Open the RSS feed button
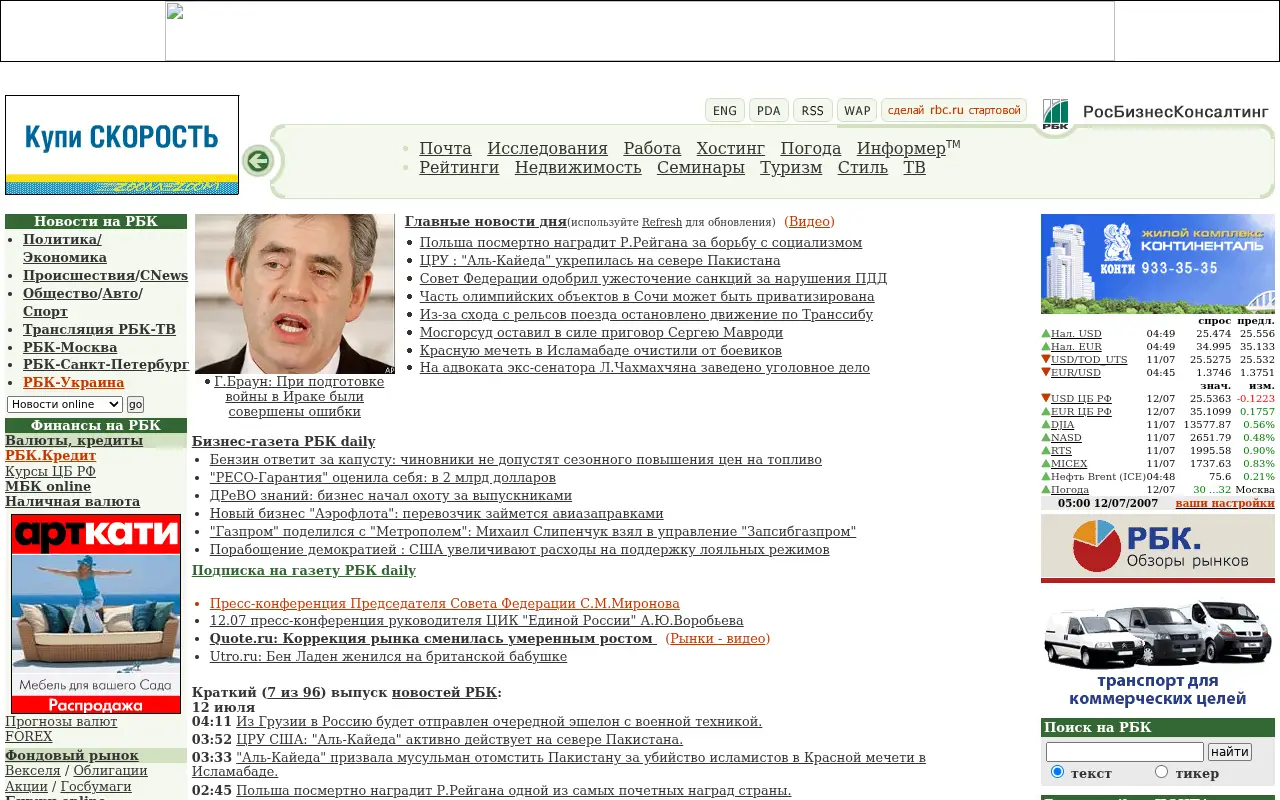Viewport: 1280px width, 800px height. click(x=813, y=110)
